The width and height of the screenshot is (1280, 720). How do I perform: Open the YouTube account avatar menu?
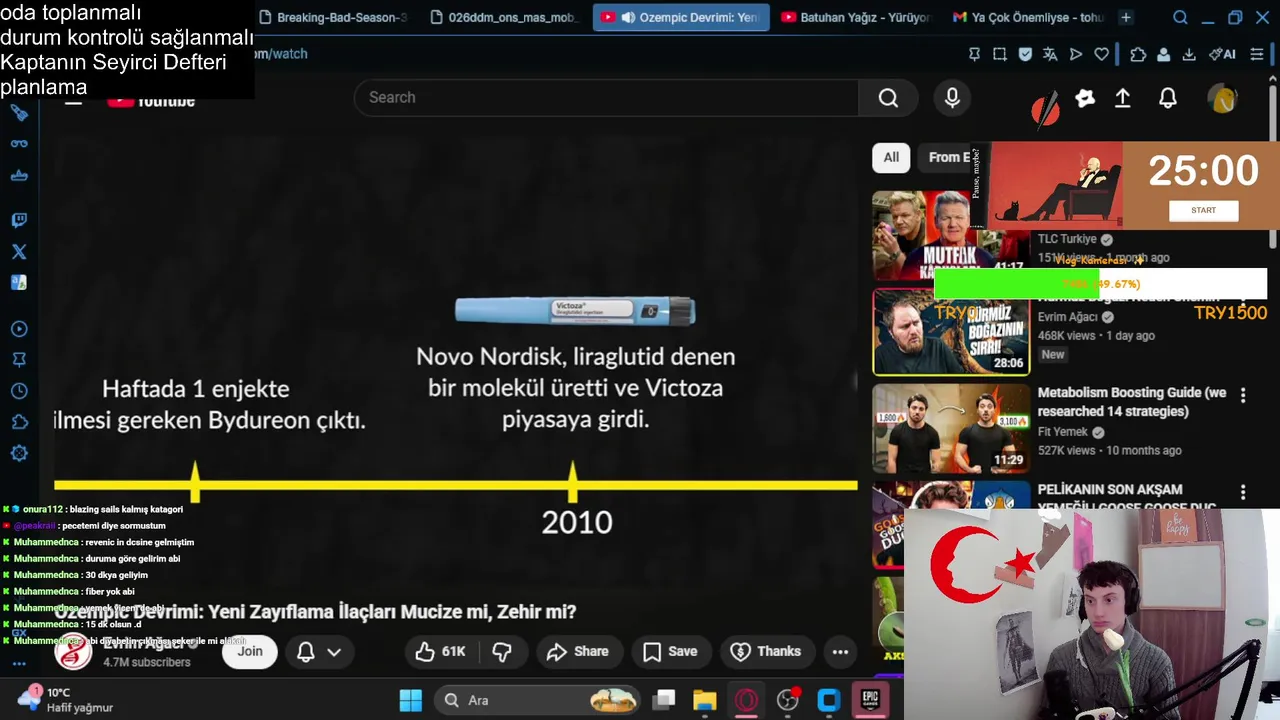1222,99
